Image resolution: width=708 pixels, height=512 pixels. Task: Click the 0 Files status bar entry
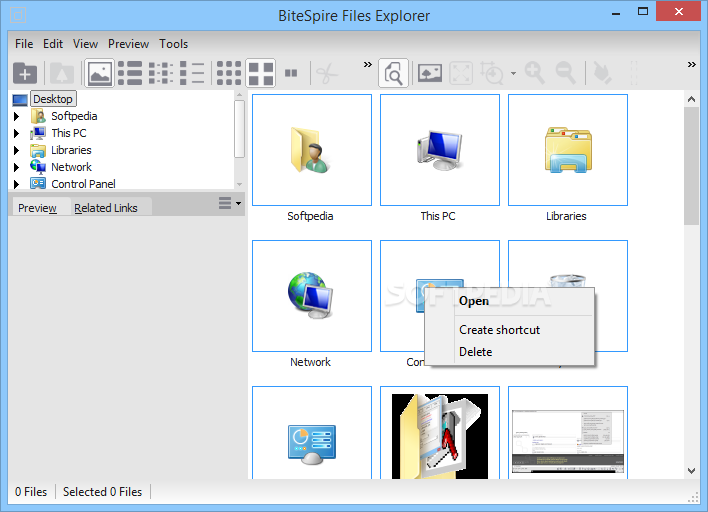coord(31,492)
